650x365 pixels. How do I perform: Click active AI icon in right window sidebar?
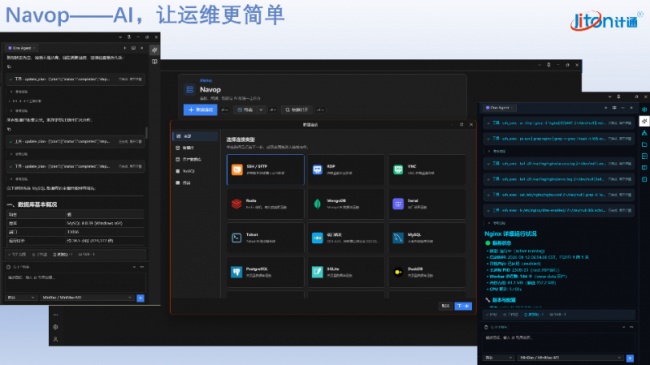click(644, 121)
